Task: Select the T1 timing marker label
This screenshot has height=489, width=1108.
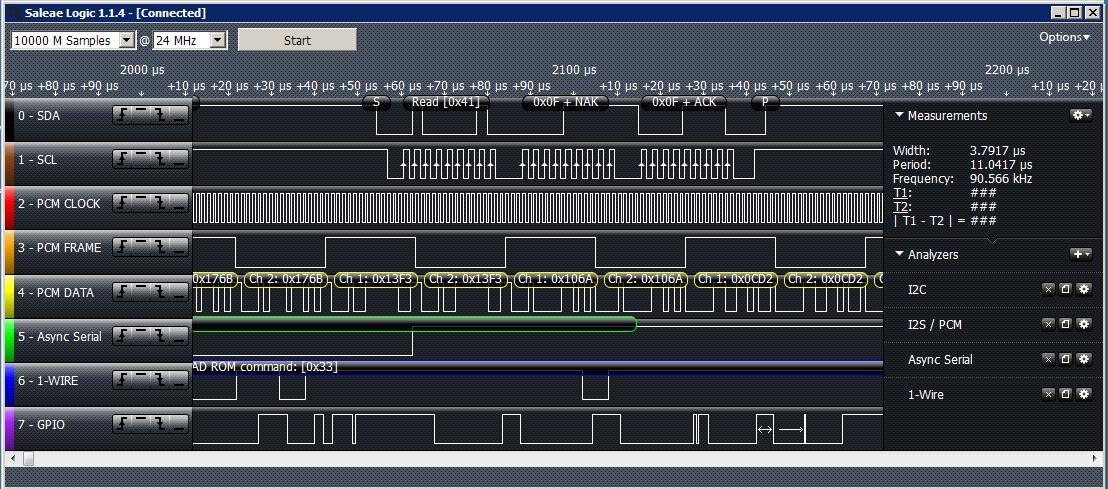Action: tap(902, 192)
